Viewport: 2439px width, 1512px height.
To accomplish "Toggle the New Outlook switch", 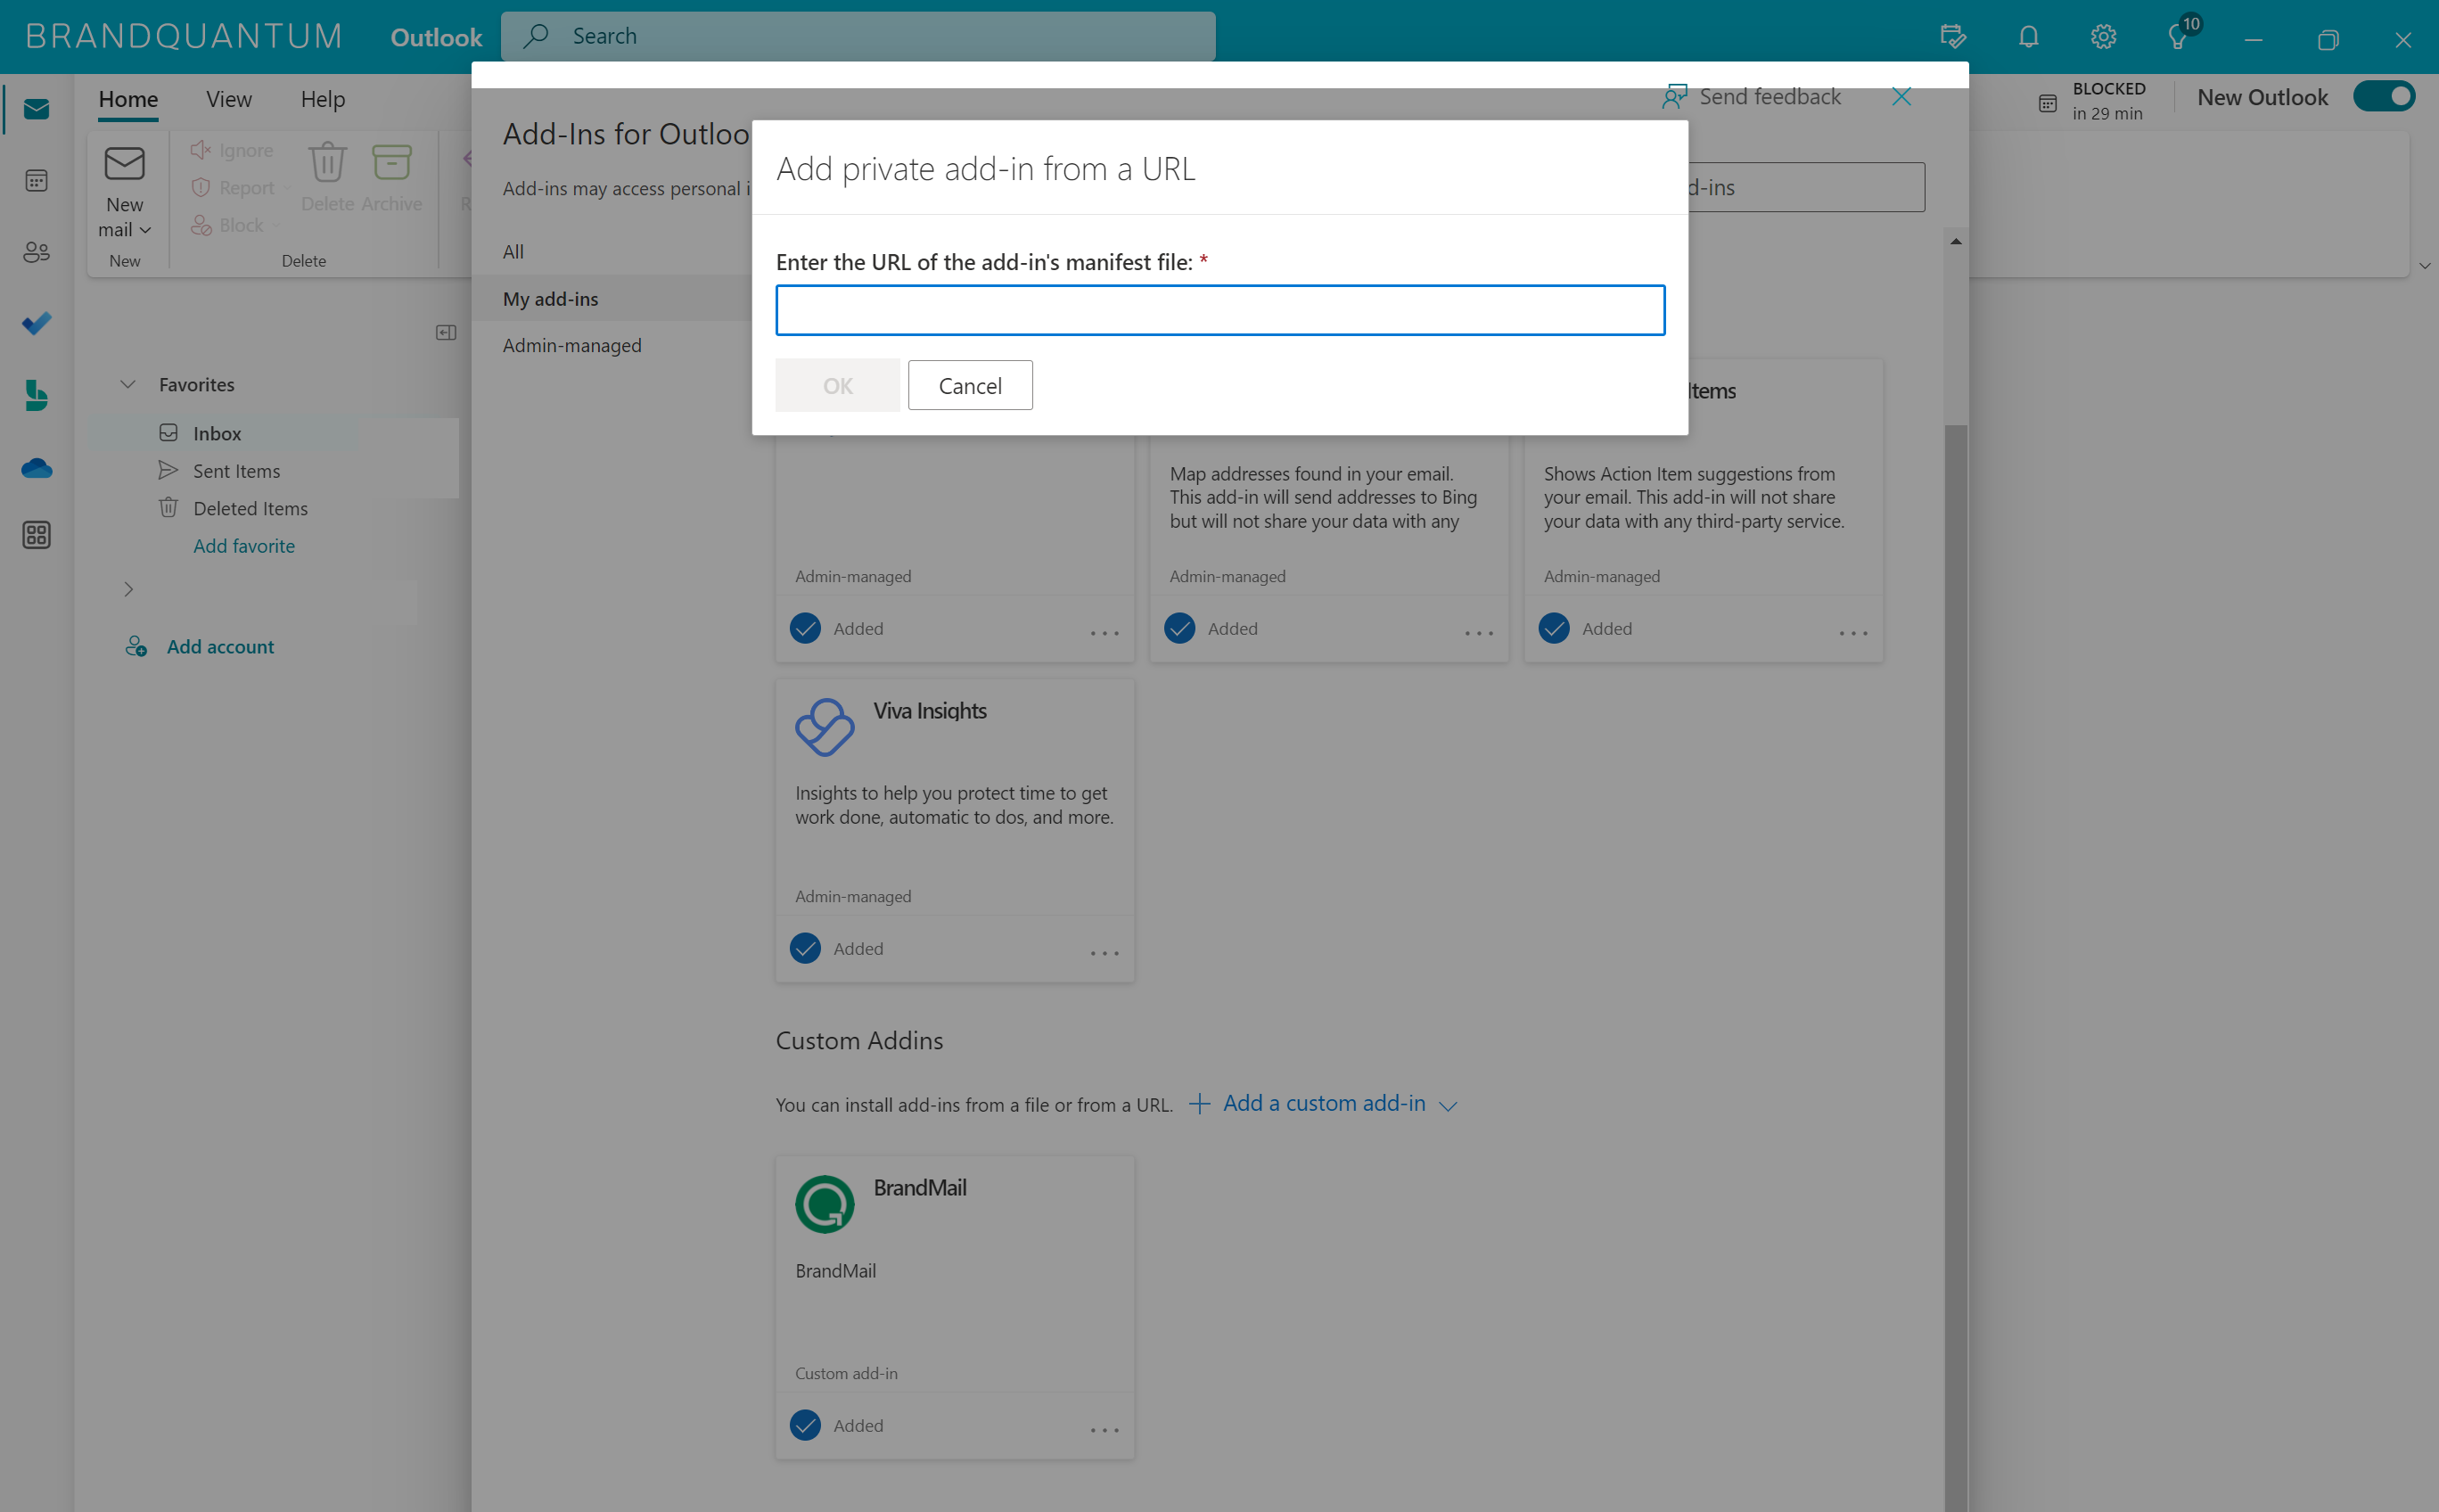I will click(x=2383, y=95).
